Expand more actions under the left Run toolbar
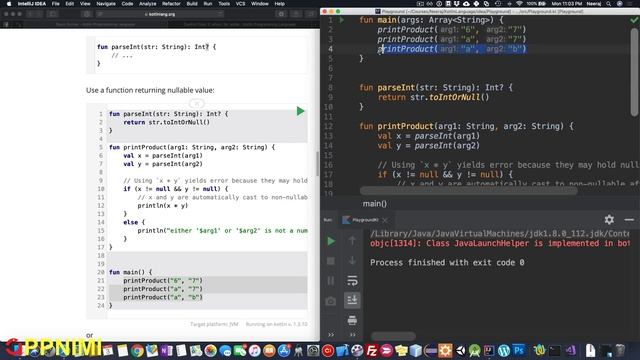The image size is (640, 360). click(331, 335)
